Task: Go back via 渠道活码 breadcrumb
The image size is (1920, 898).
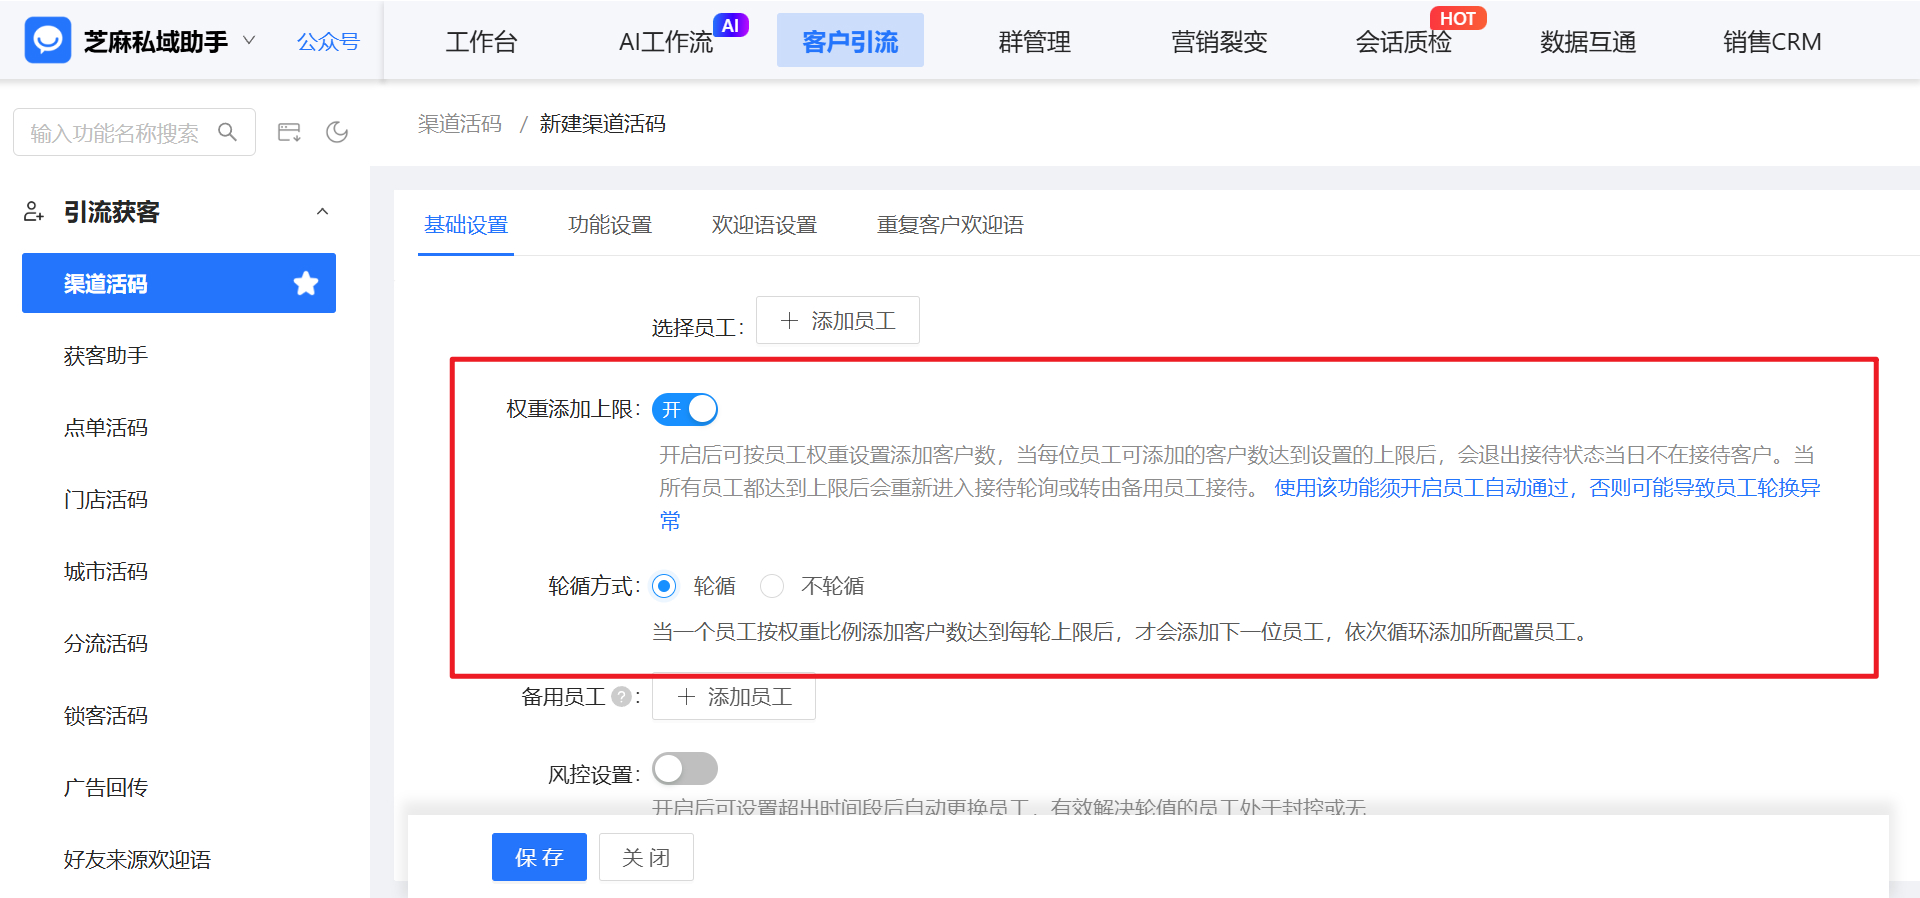Action: (x=460, y=124)
